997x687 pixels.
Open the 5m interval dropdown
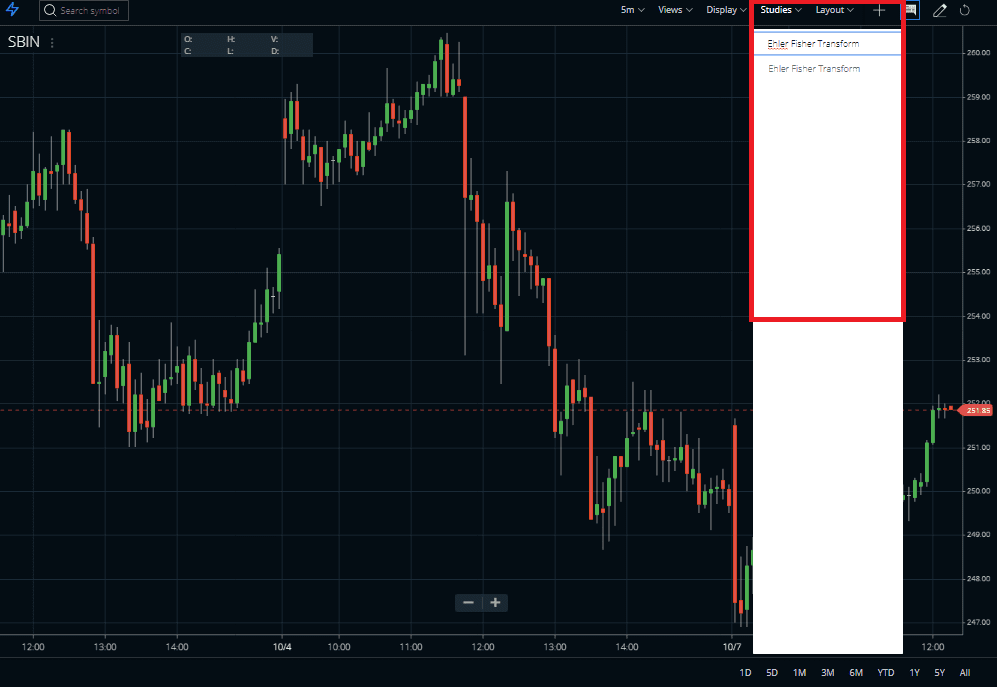coord(633,10)
